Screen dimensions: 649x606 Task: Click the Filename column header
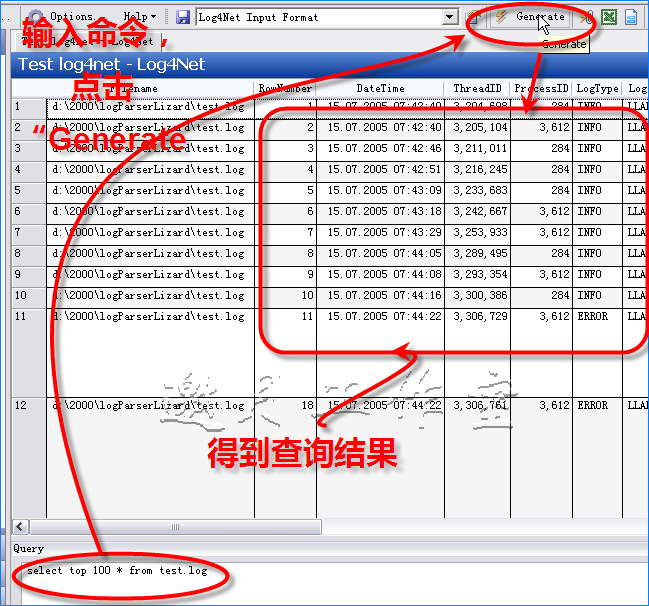tap(150, 88)
